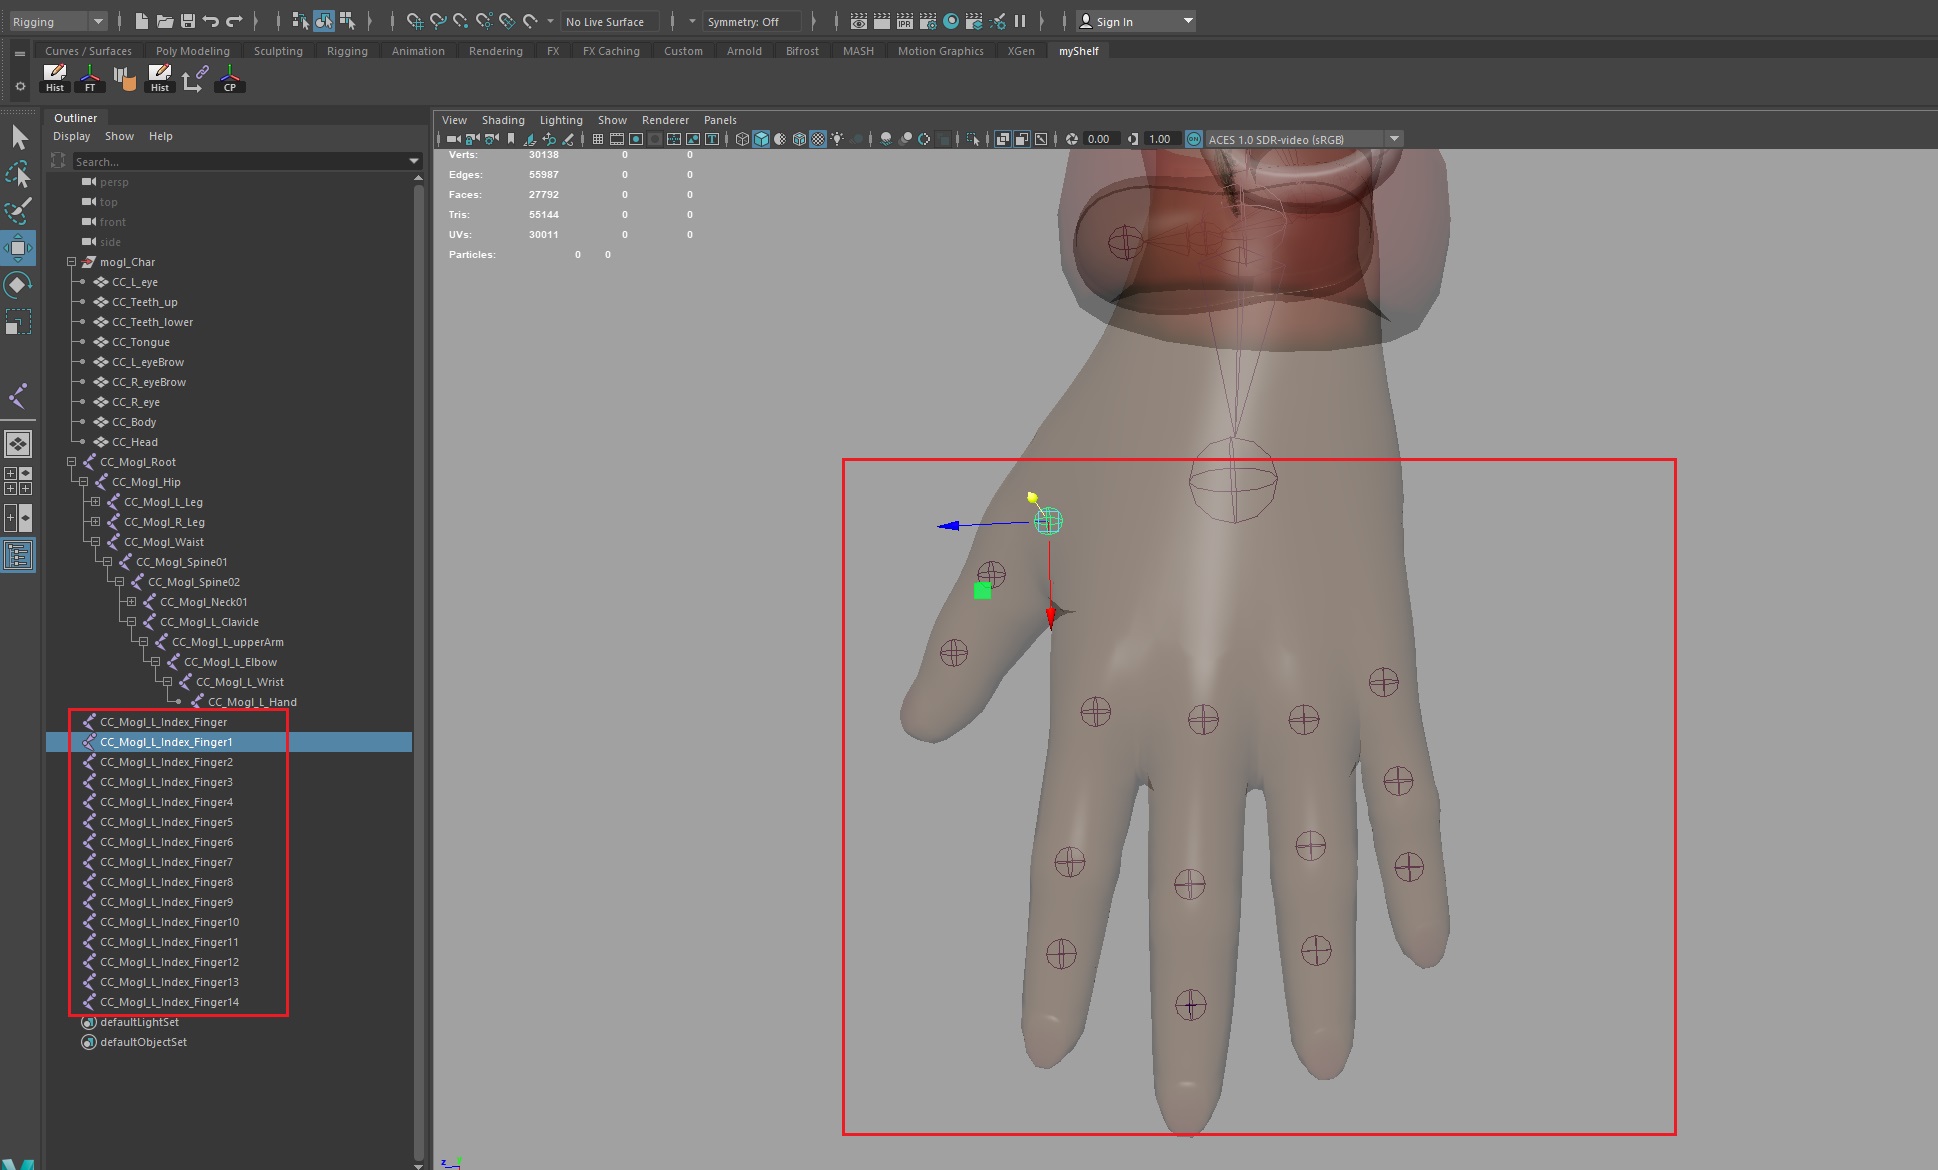Open the Animation shelf tab

(418, 51)
